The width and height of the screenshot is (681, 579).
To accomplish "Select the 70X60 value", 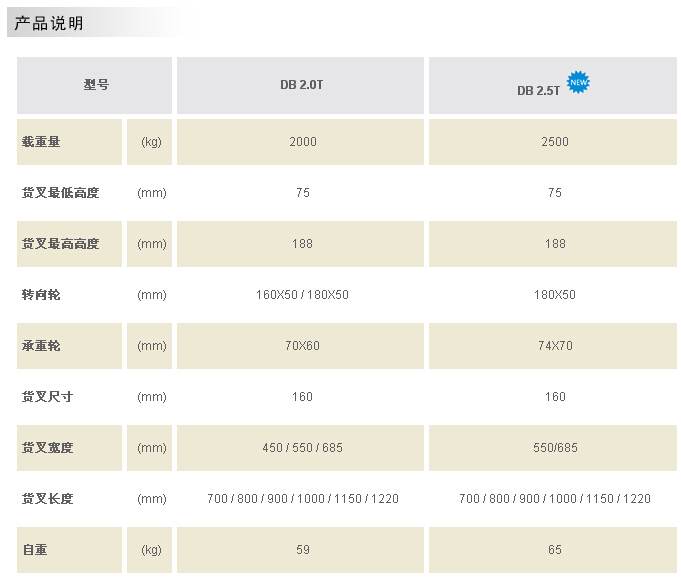I will [302, 346].
